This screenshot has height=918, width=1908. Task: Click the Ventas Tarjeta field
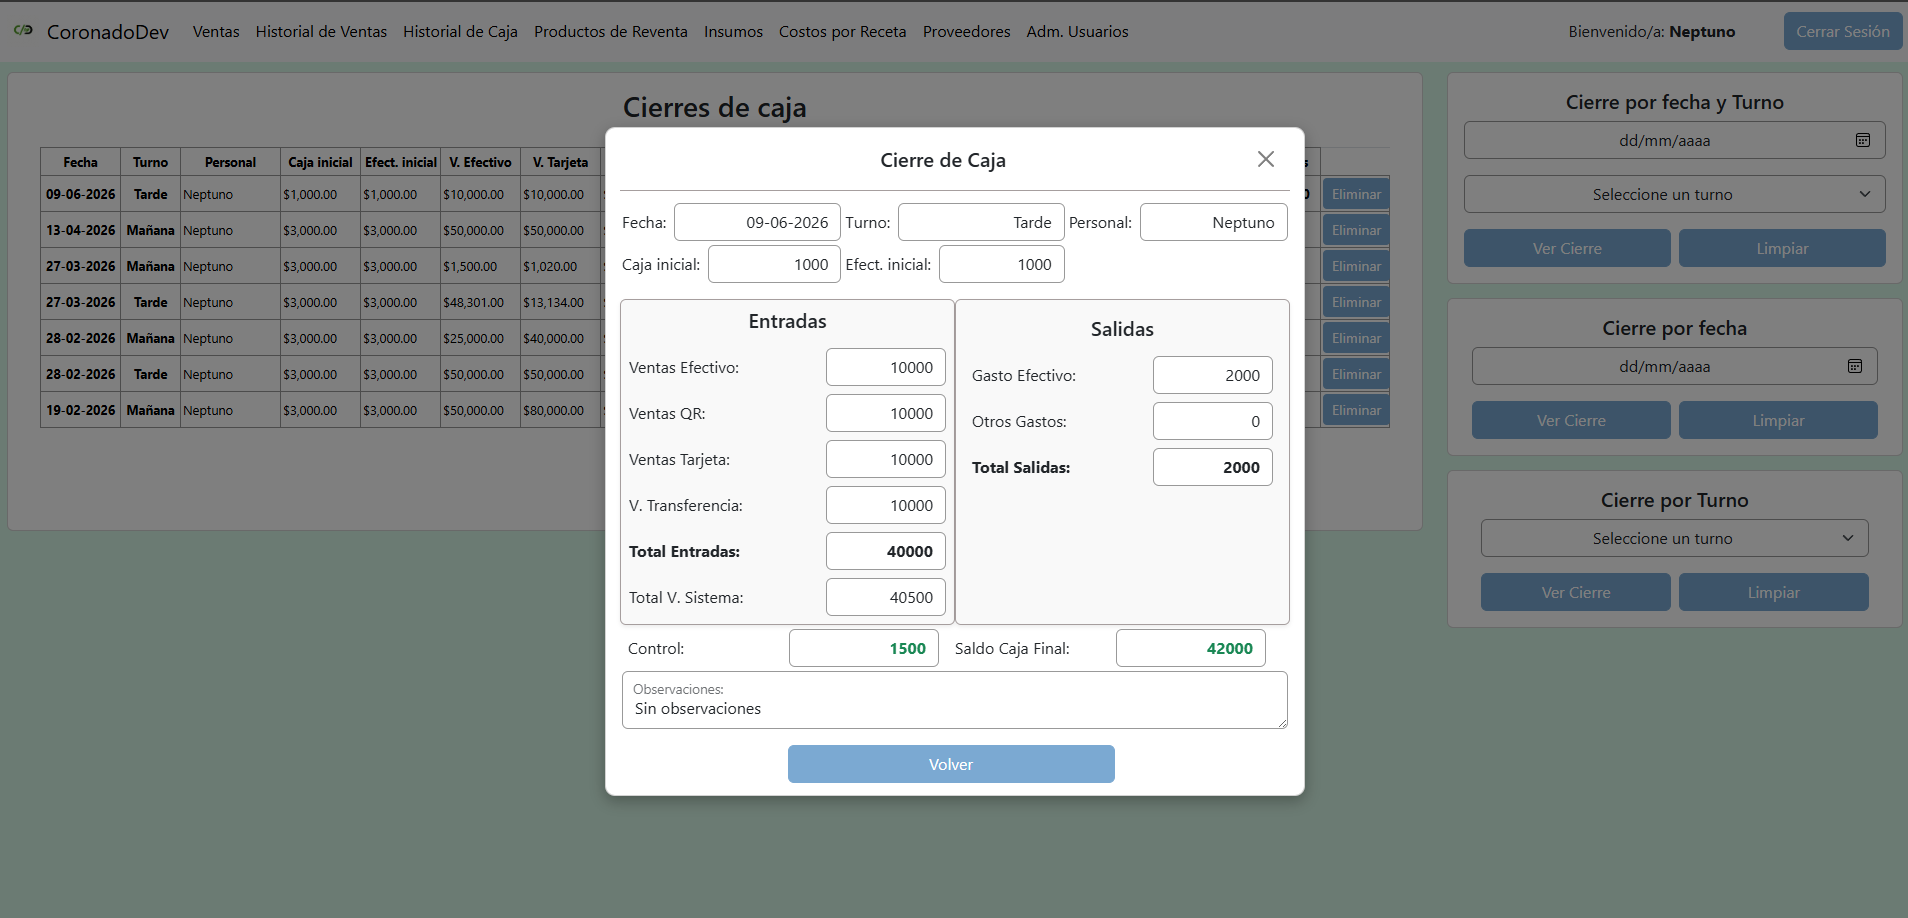(886, 459)
